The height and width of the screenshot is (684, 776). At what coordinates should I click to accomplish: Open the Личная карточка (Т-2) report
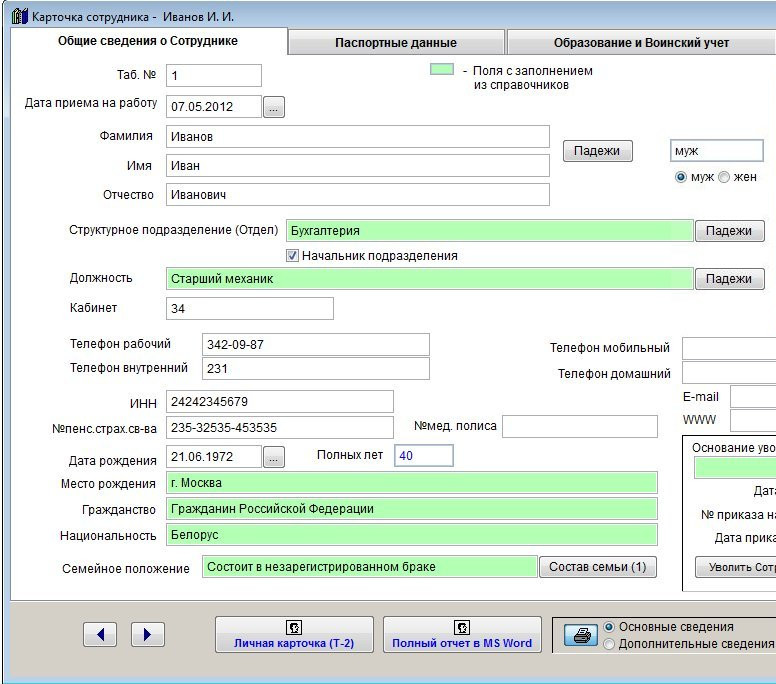(x=294, y=635)
